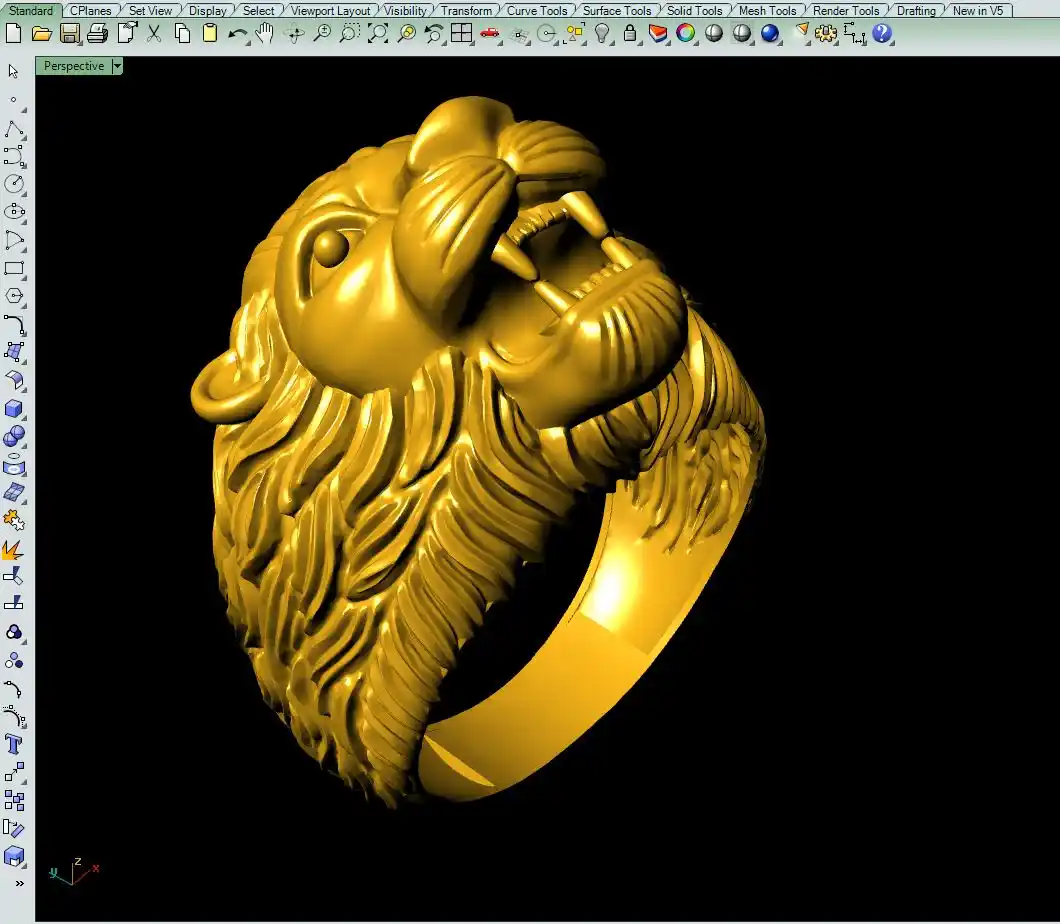Click the Perspective viewport title

click(x=73, y=66)
